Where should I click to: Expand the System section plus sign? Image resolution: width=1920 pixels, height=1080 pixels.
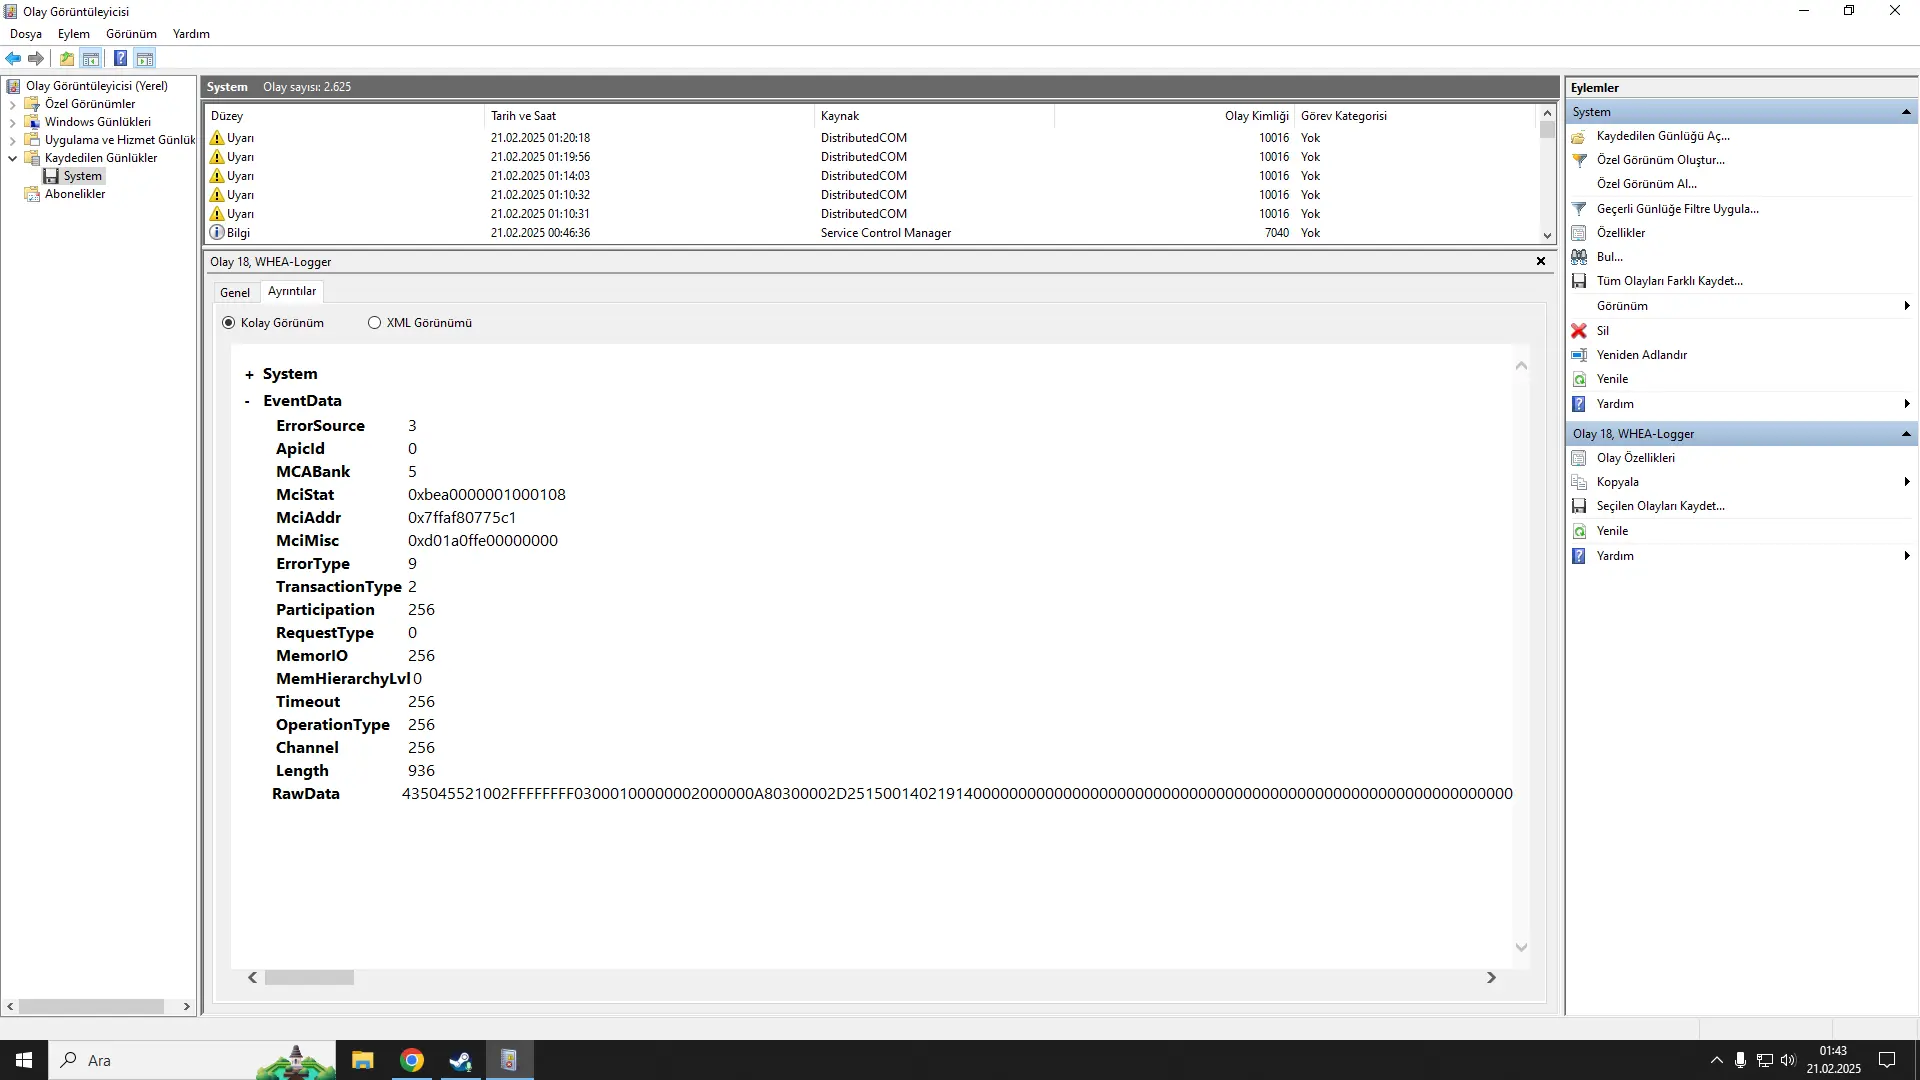249,375
